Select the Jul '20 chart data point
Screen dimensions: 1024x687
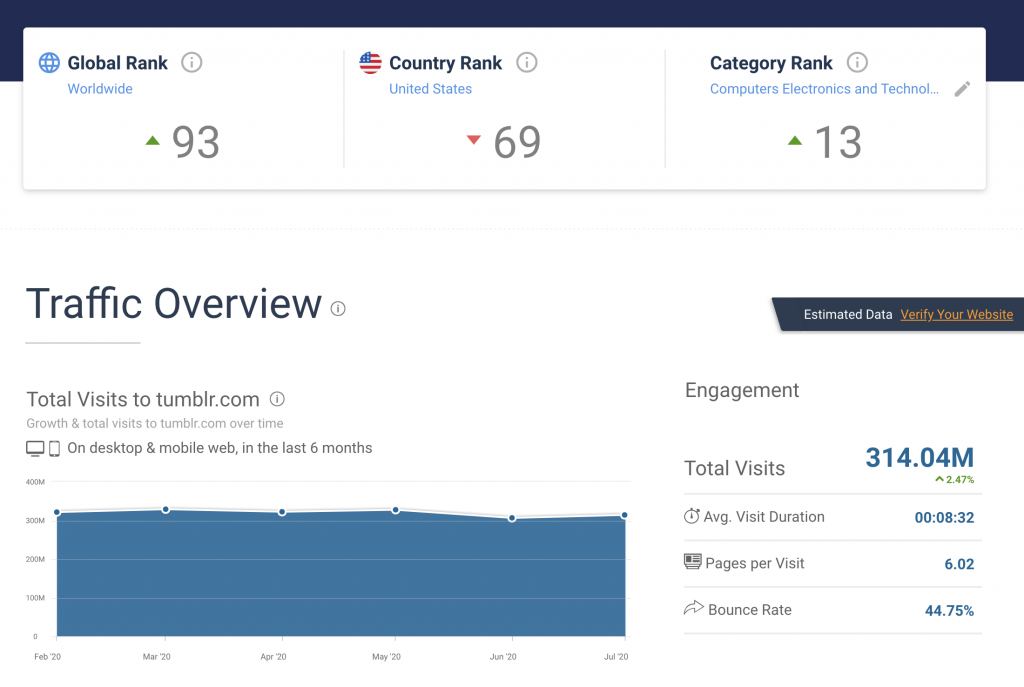pyautogui.click(x=625, y=515)
